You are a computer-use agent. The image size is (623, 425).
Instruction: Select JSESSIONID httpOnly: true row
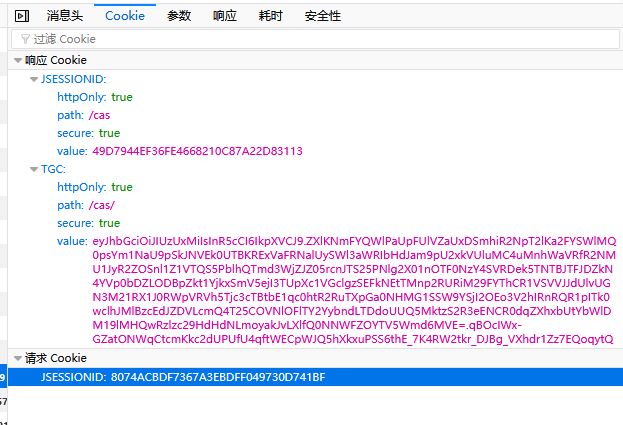click(x=315, y=97)
